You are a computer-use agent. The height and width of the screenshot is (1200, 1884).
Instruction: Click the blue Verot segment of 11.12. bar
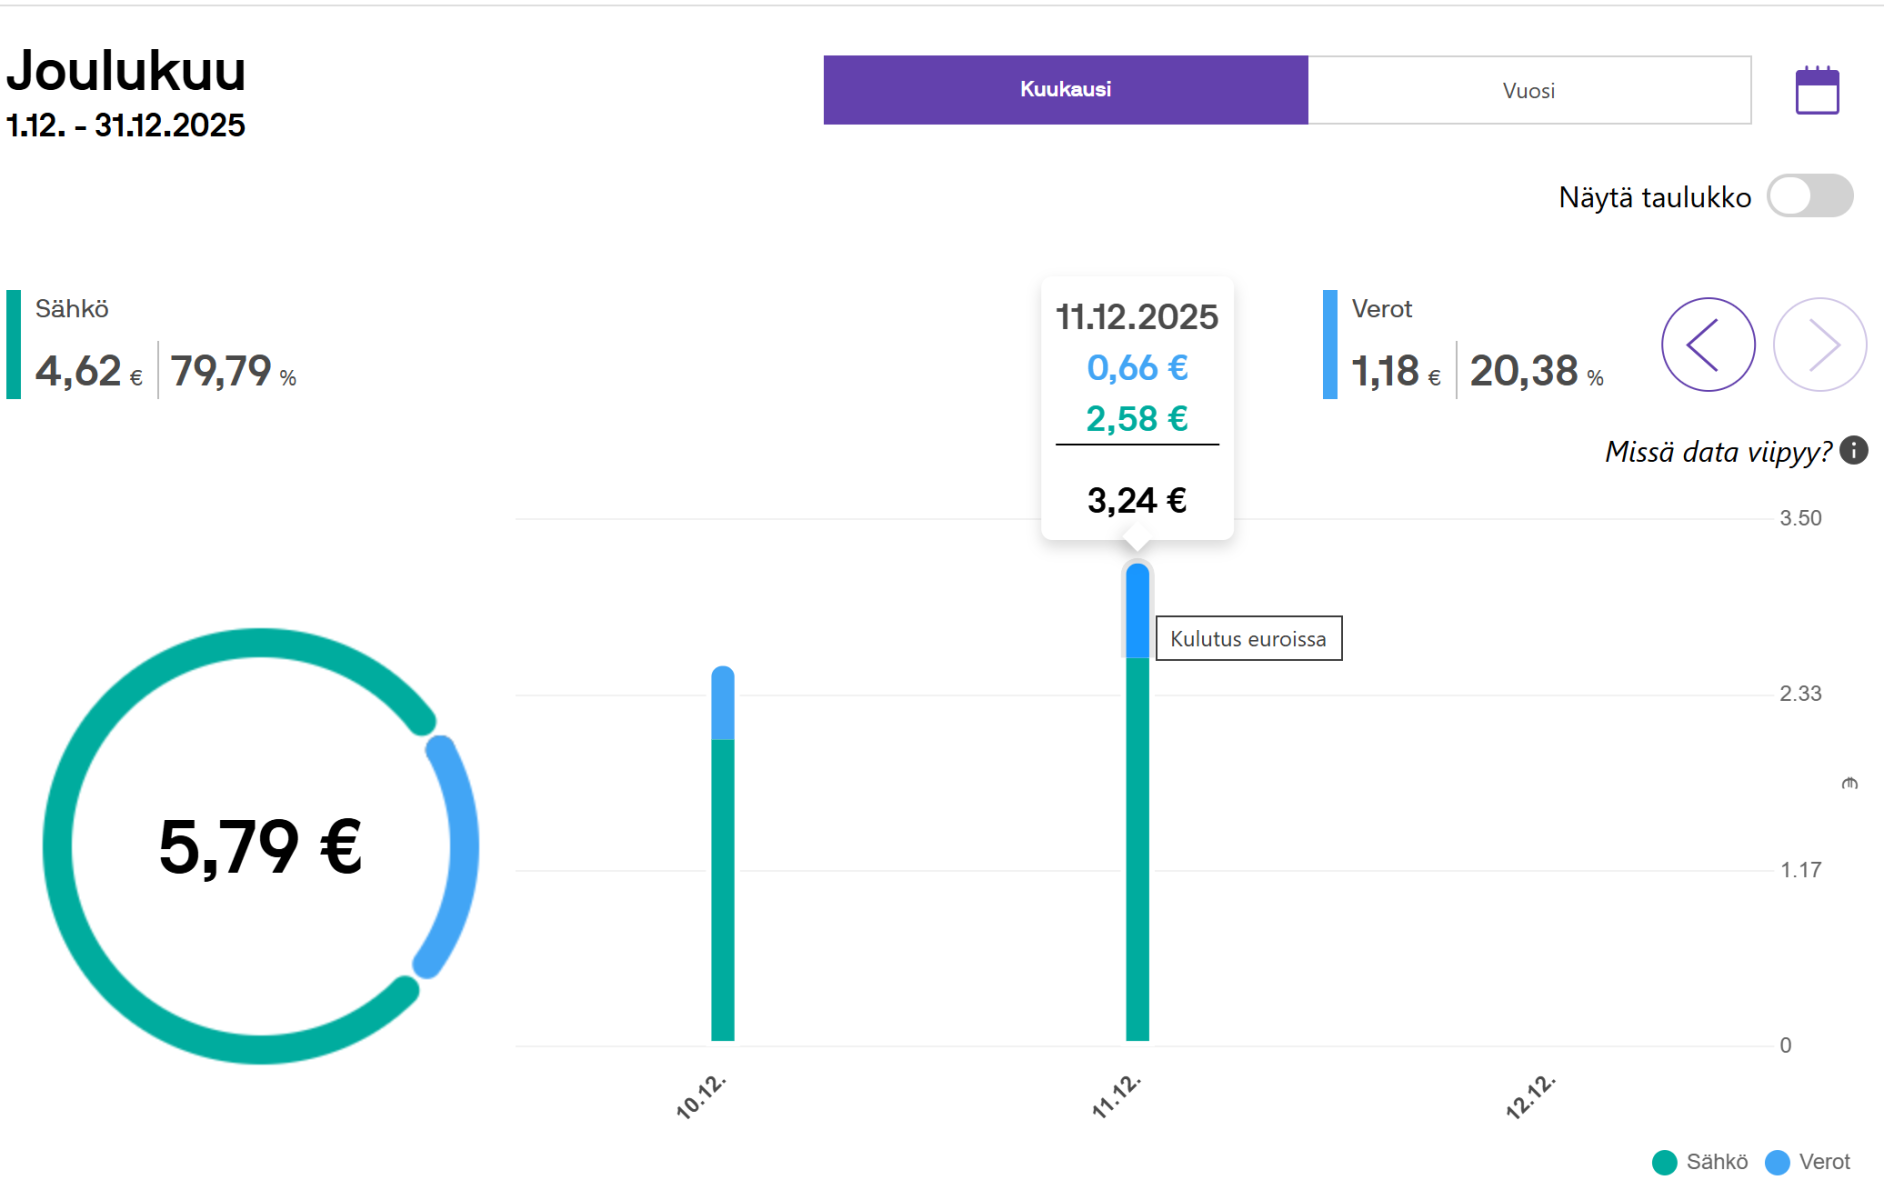pos(1137,611)
